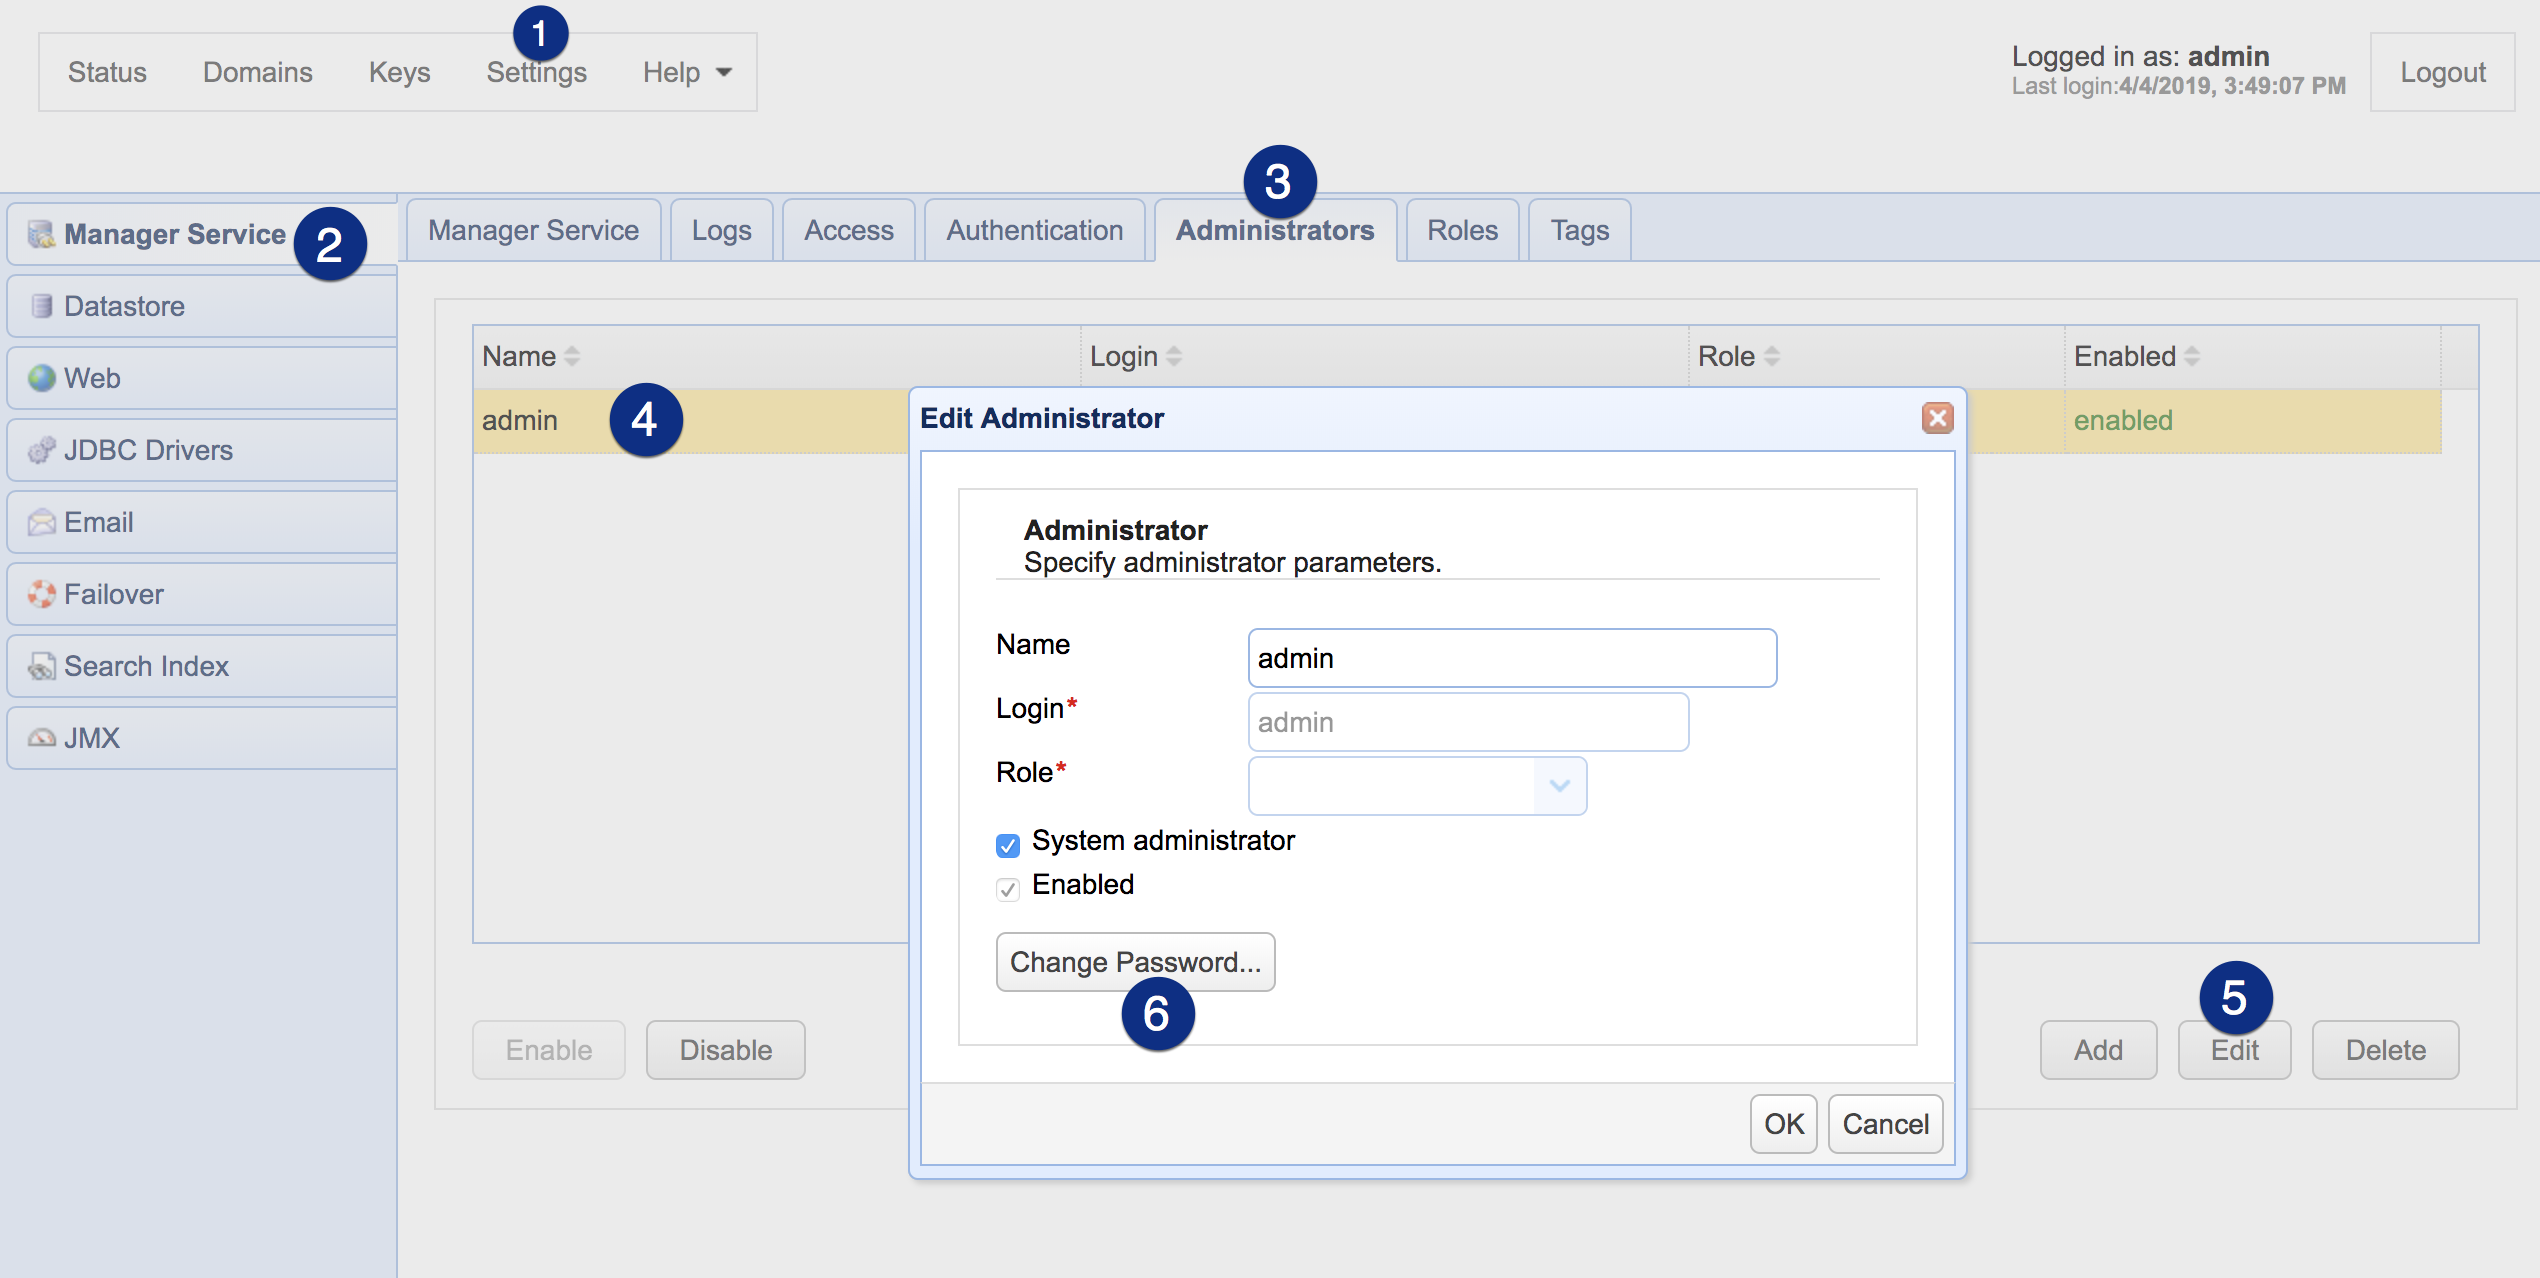Uncheck the System administrator checkbox

tap(1008, 845)
